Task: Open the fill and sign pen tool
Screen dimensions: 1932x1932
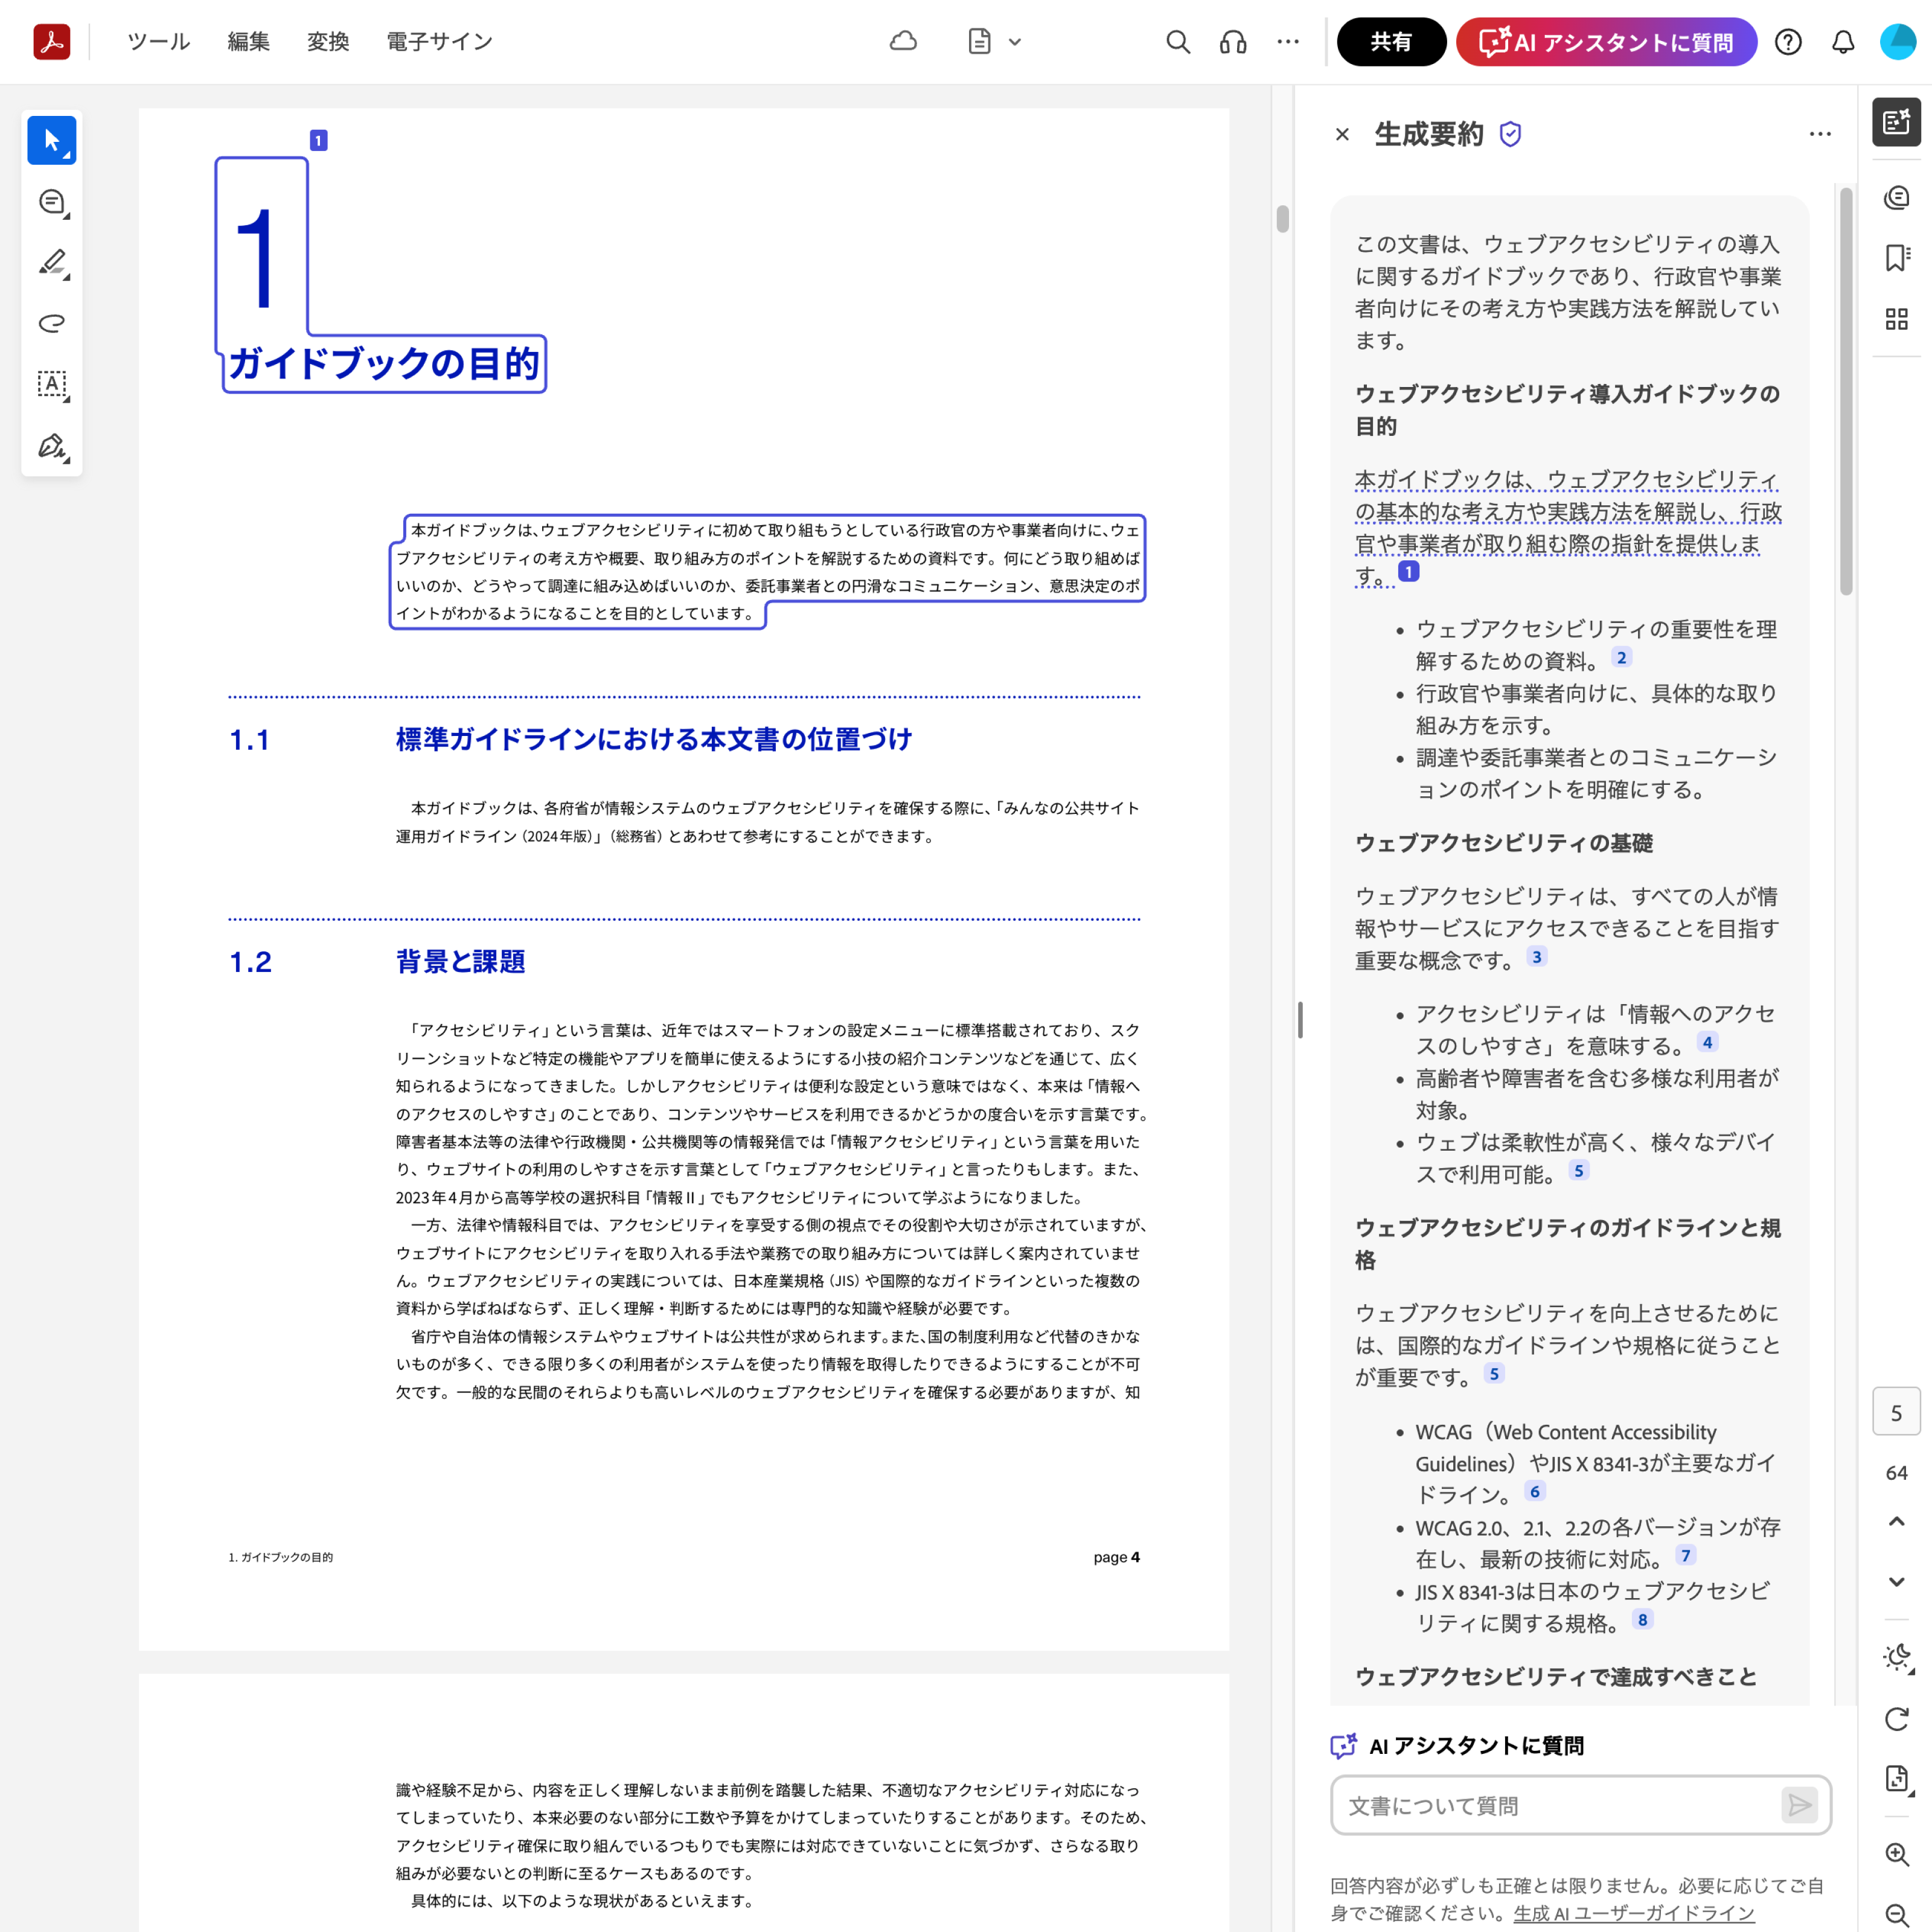Action: click(51, 445)
